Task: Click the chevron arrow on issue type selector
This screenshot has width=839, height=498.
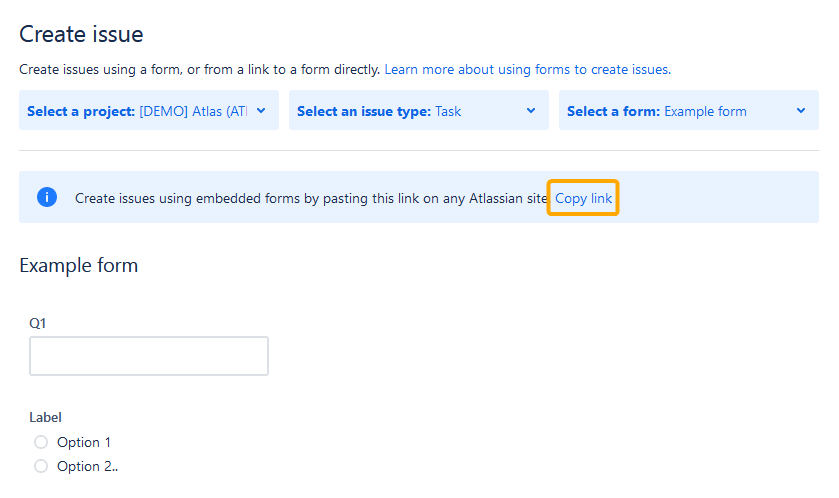Action: (531, 111)
